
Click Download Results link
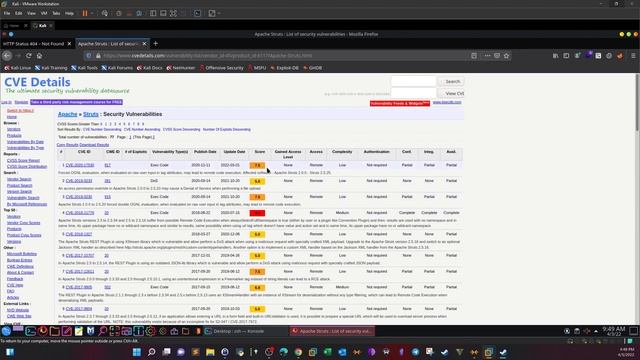[x=94, y=145]
